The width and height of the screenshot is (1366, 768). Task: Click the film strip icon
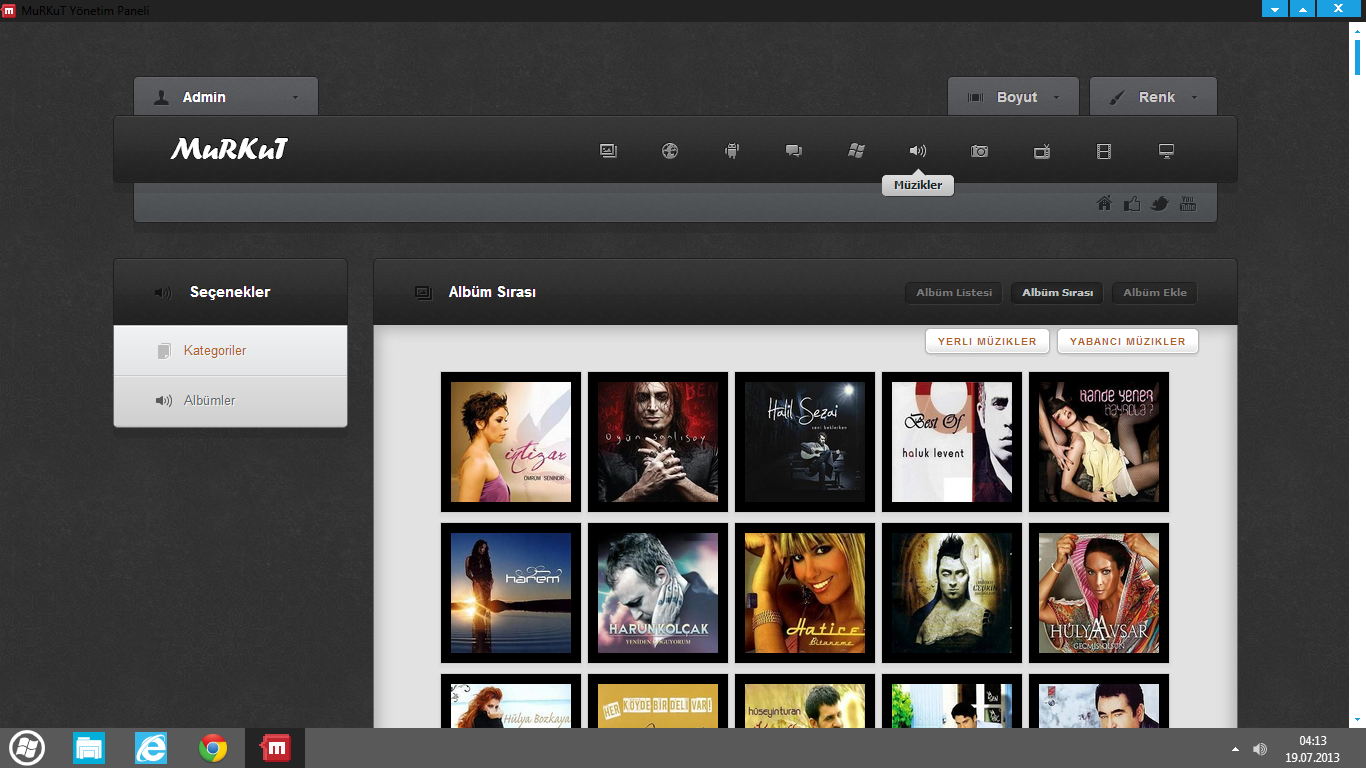(1103, 151)
